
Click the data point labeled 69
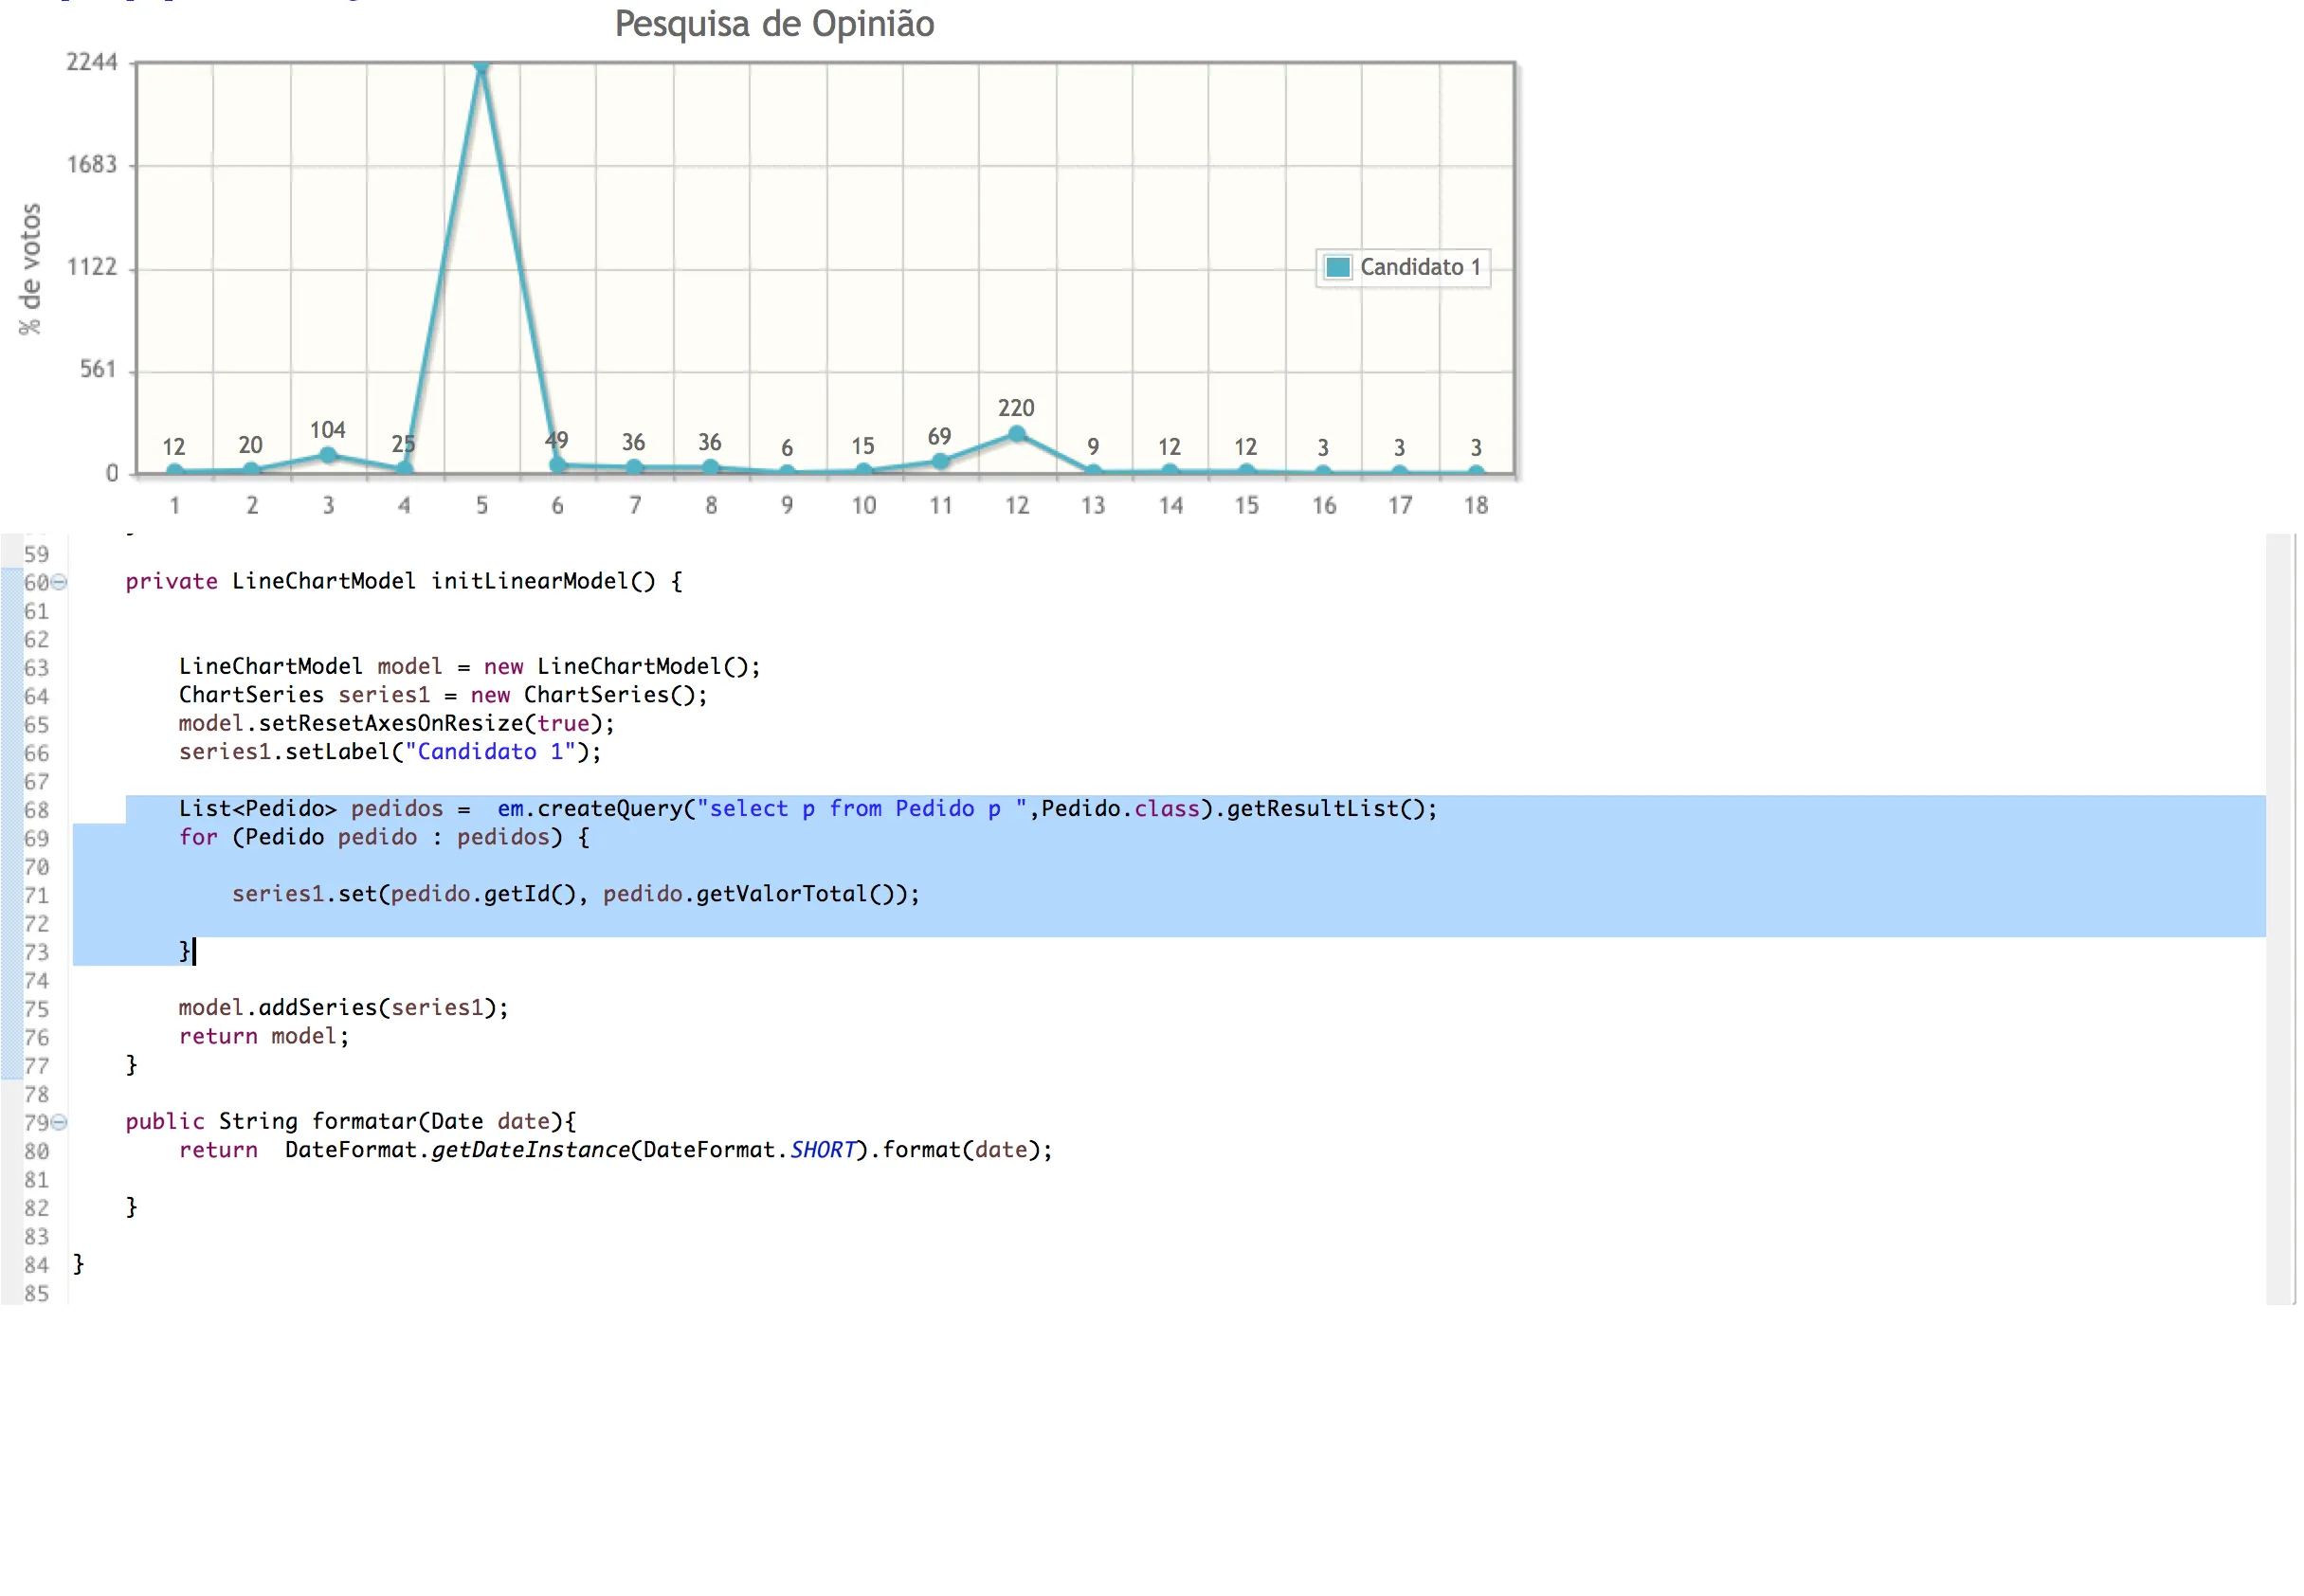940,461
